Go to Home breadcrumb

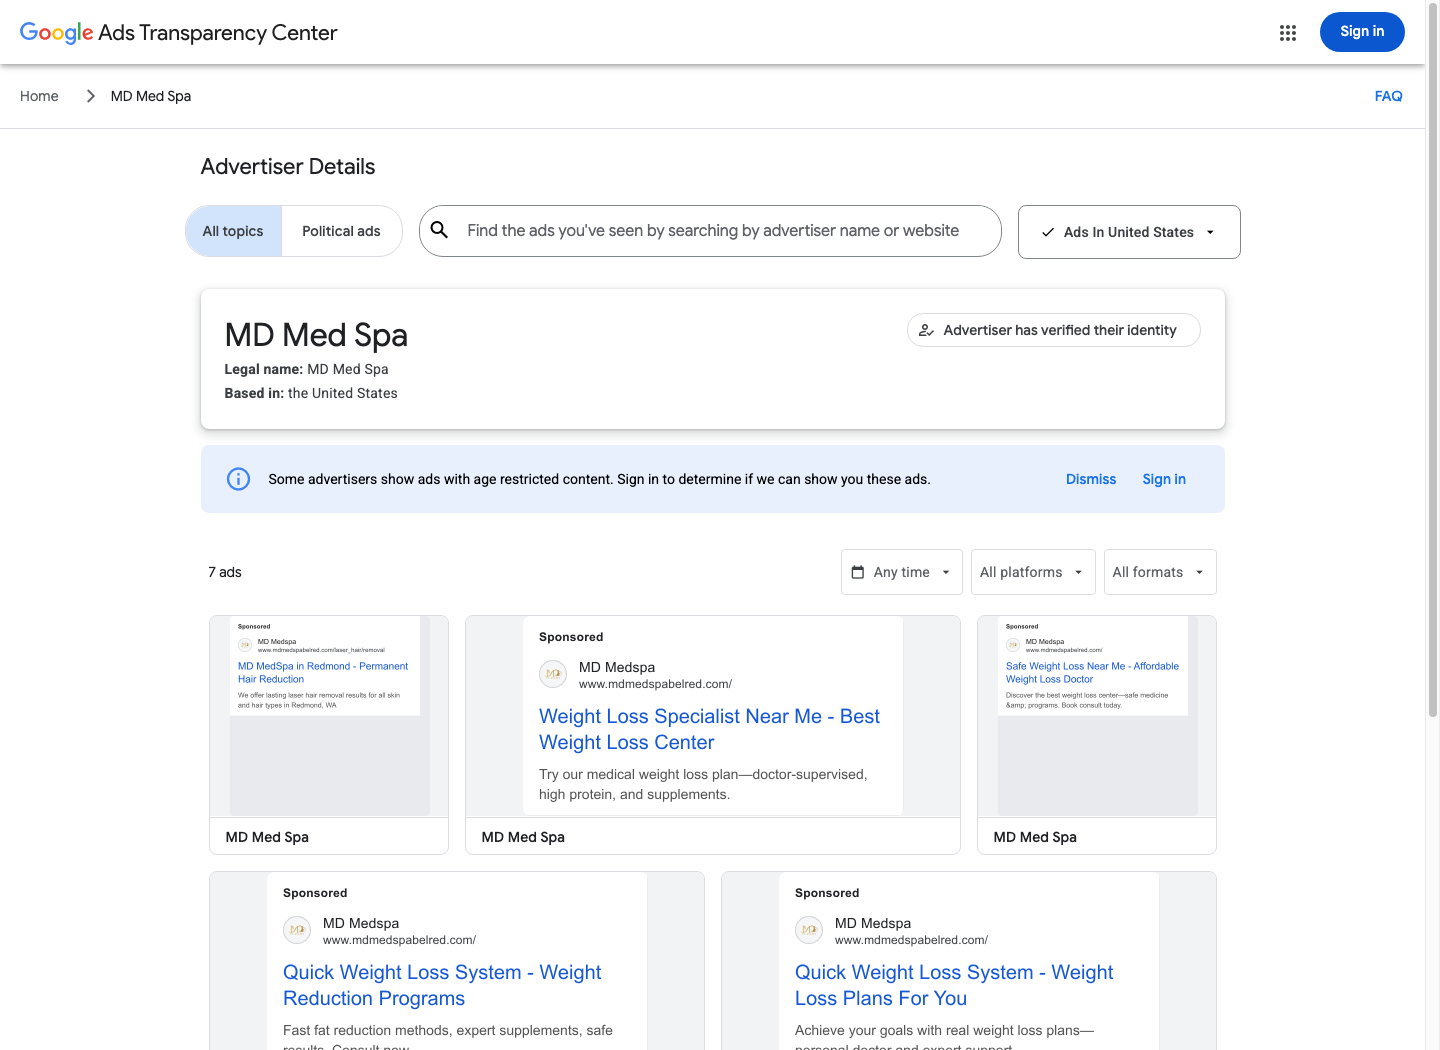click(39, 96)
